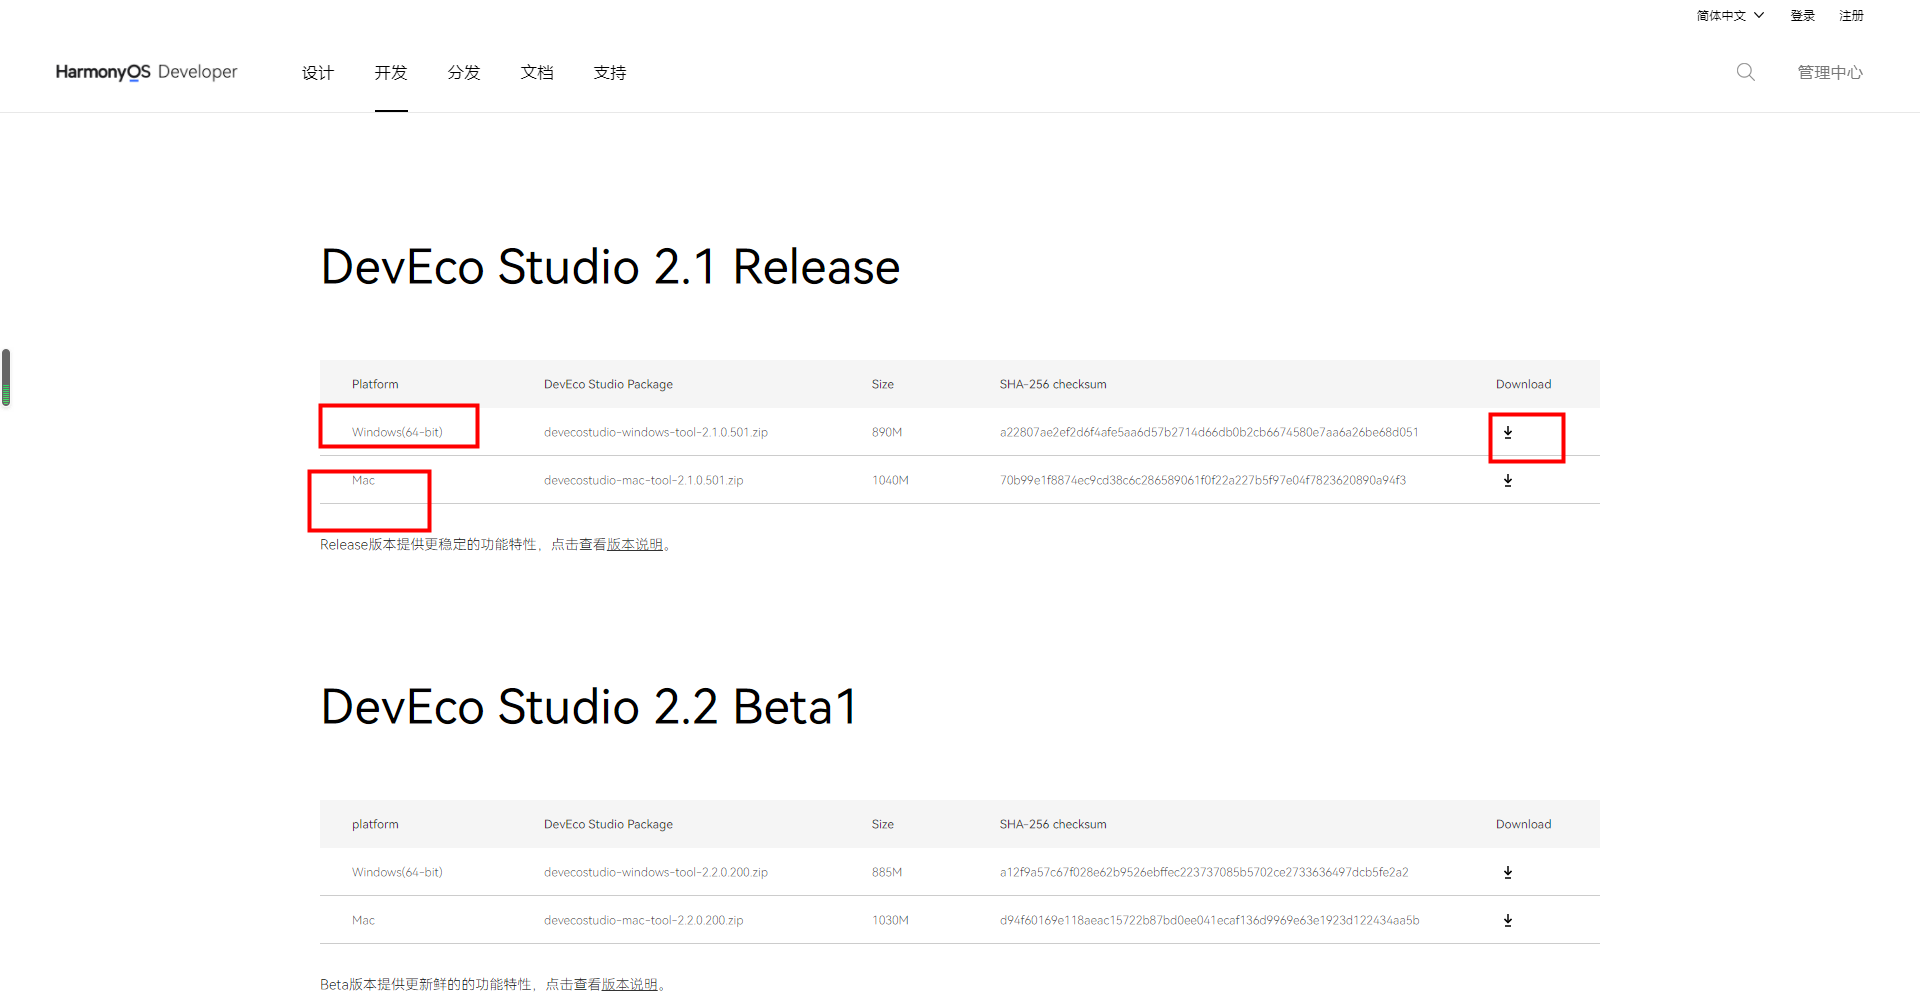Click the 890M size cell
The height and width of the screenshot is (1001, 1920).
pyautogui.click(x=887, y=433)
